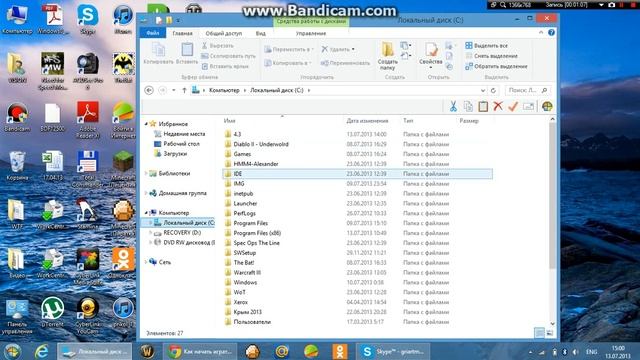Open the Total Commander desktop shortcut
640x360 pixels.
pyautogui.click(x=87, y=169)
